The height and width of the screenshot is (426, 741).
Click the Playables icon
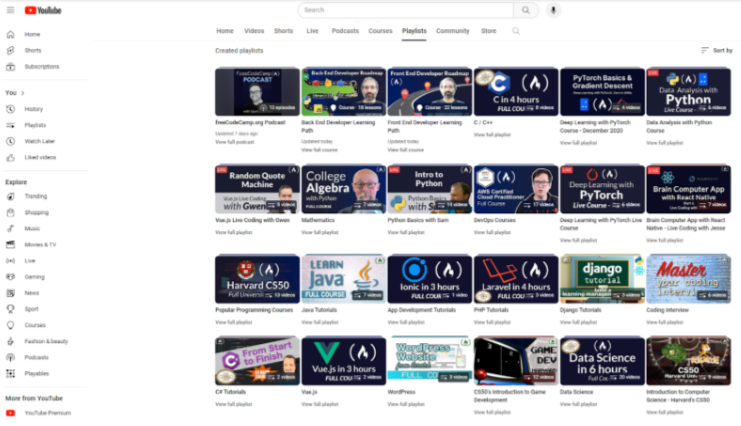point(10,374)
